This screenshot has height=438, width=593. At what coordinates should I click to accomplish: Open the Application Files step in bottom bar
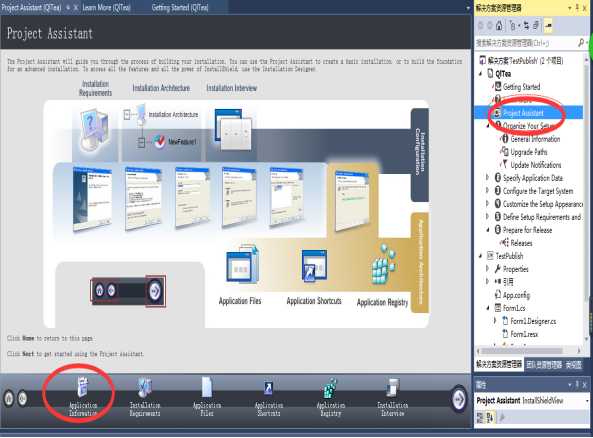pos(207,397)
